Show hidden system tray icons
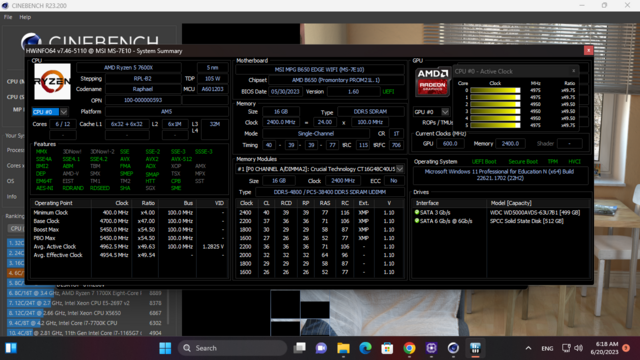 [x=528, y=348]
